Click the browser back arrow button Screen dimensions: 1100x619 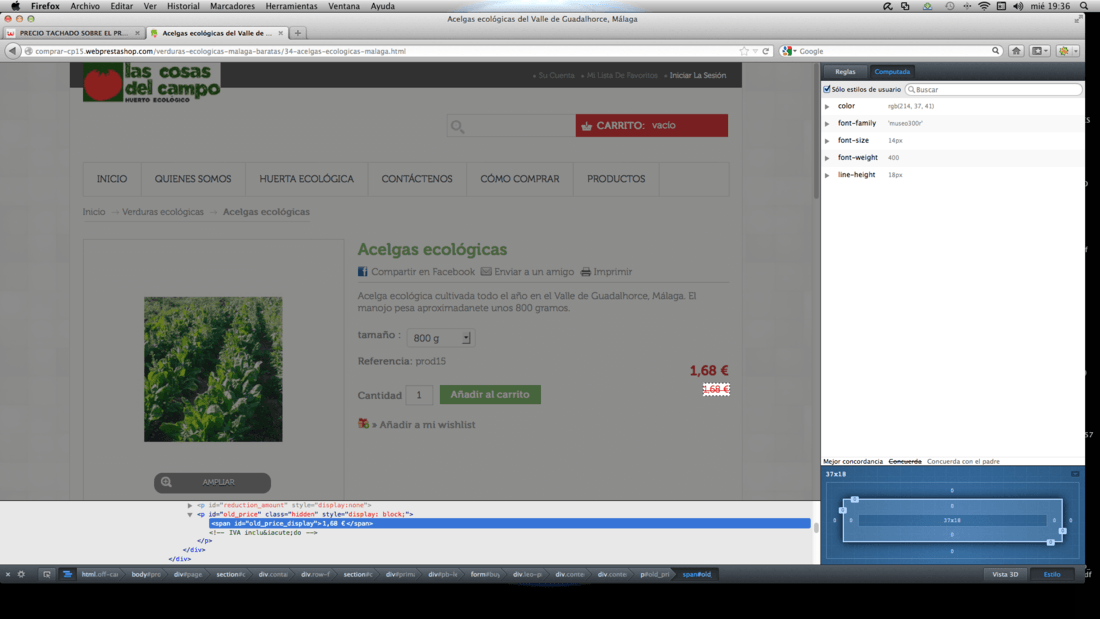(12, 51)
